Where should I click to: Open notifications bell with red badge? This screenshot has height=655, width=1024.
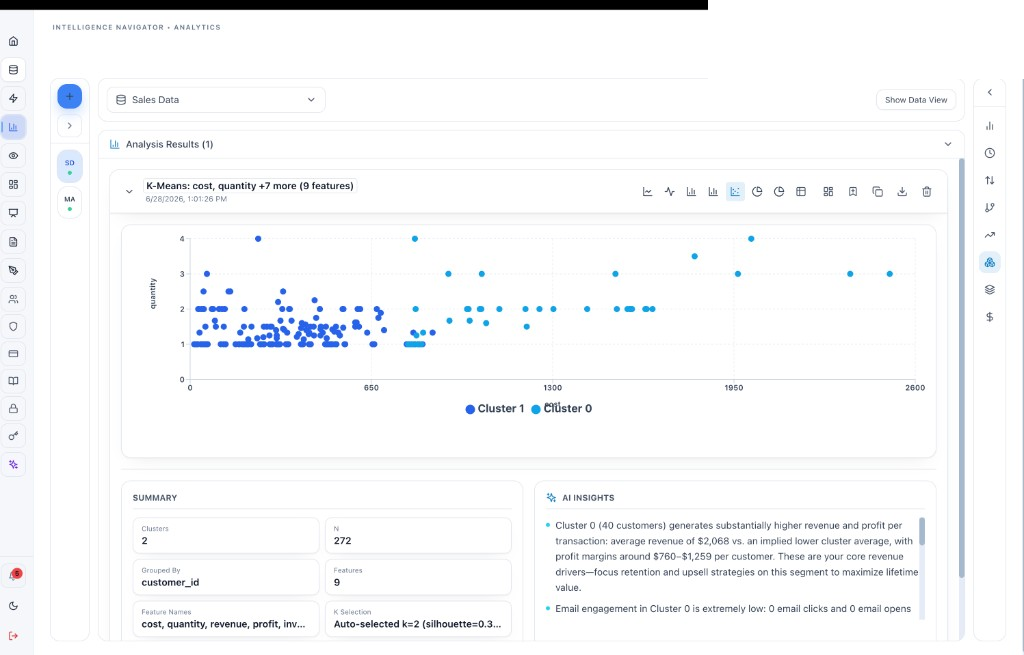[13, 575]
